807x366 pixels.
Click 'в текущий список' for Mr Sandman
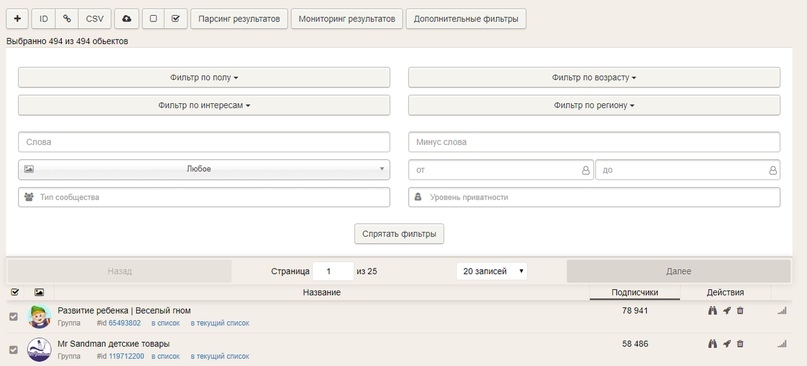tap(220, 356)
